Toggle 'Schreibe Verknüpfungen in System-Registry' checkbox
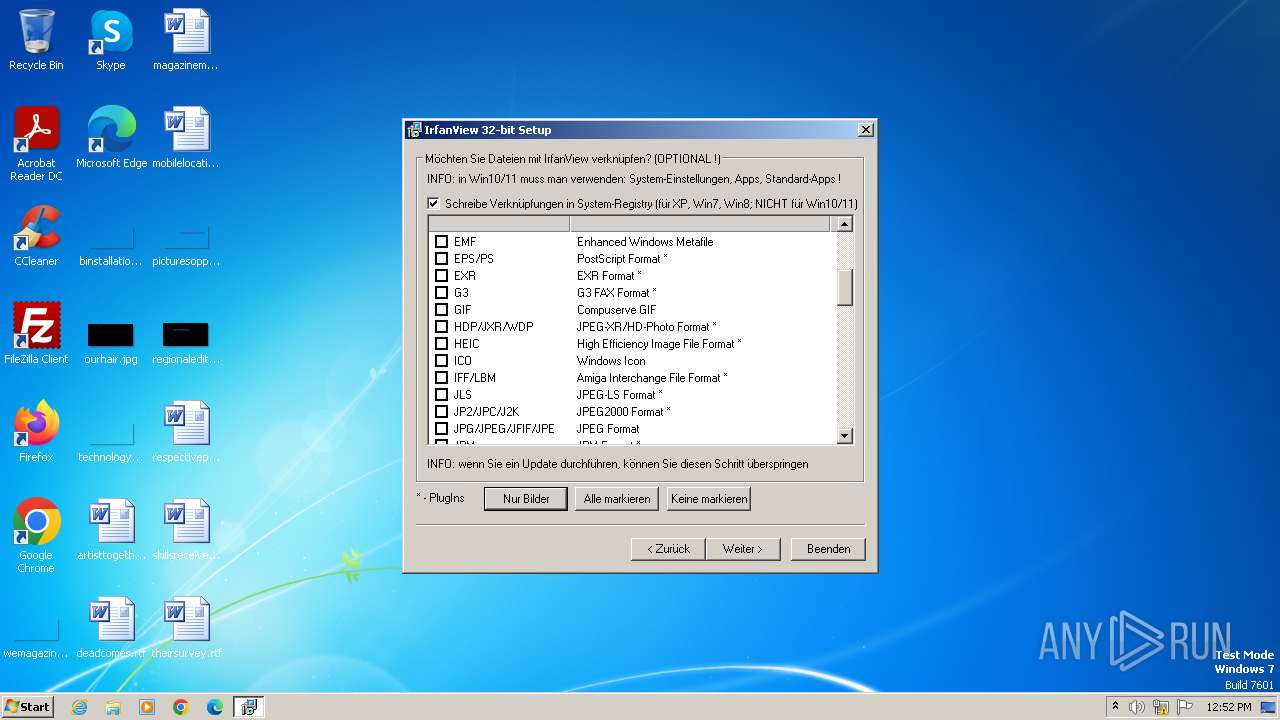 pyautogui.click(x=434, y=204)
